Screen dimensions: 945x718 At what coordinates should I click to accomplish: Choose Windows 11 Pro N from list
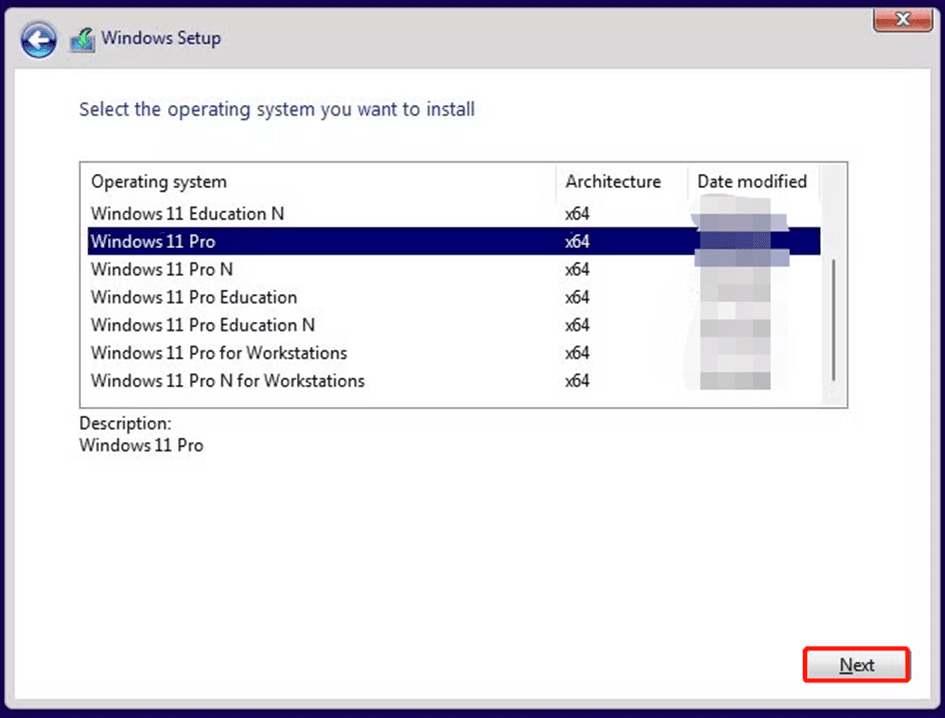(x=162, y=270)
